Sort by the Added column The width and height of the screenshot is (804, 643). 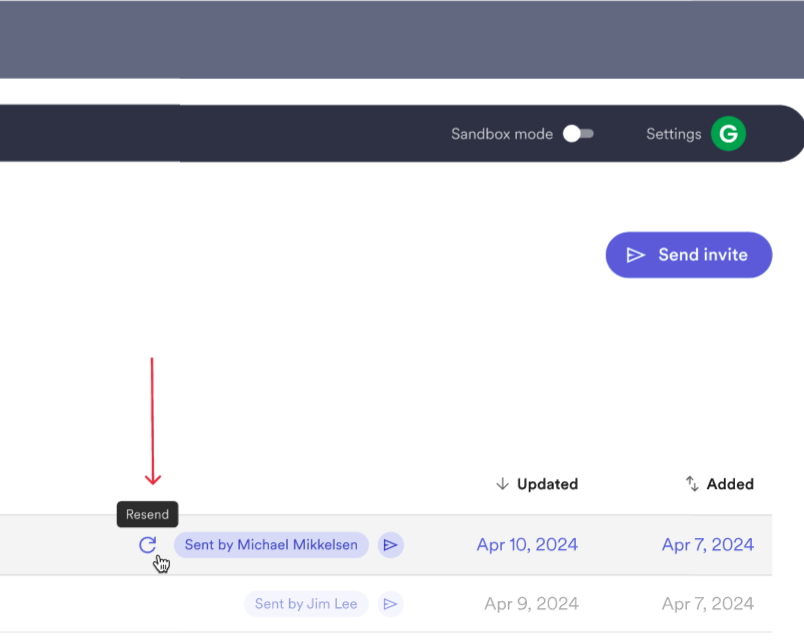720,484
